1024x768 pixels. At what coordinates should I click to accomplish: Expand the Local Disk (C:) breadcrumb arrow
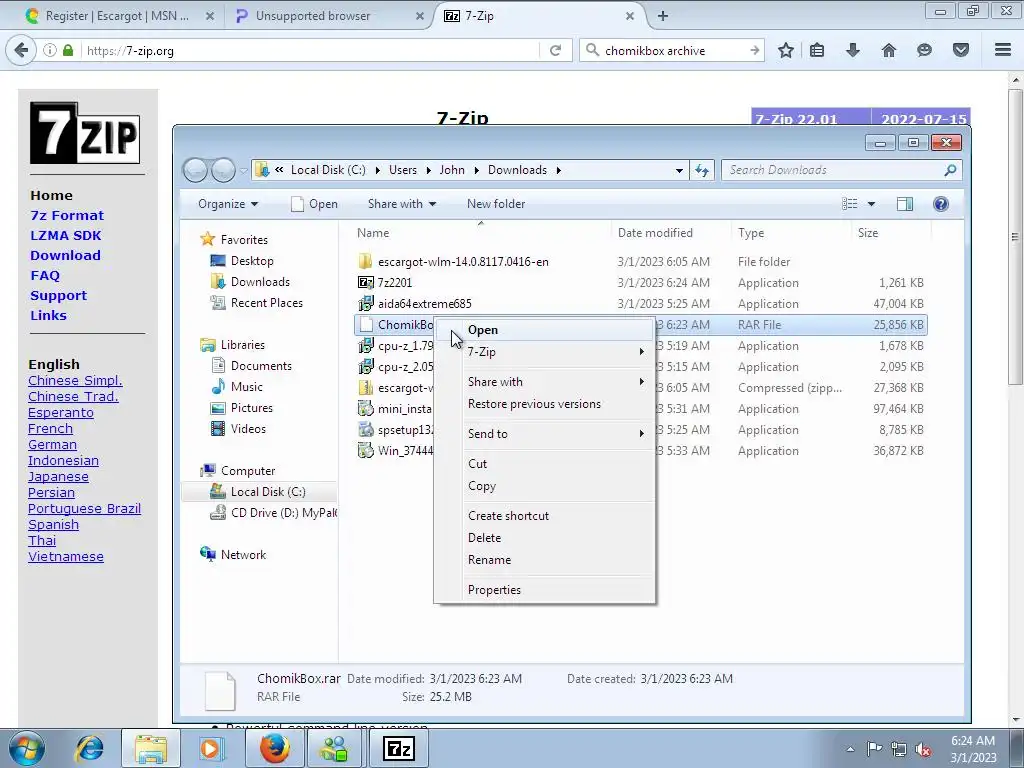pos(377,170)
